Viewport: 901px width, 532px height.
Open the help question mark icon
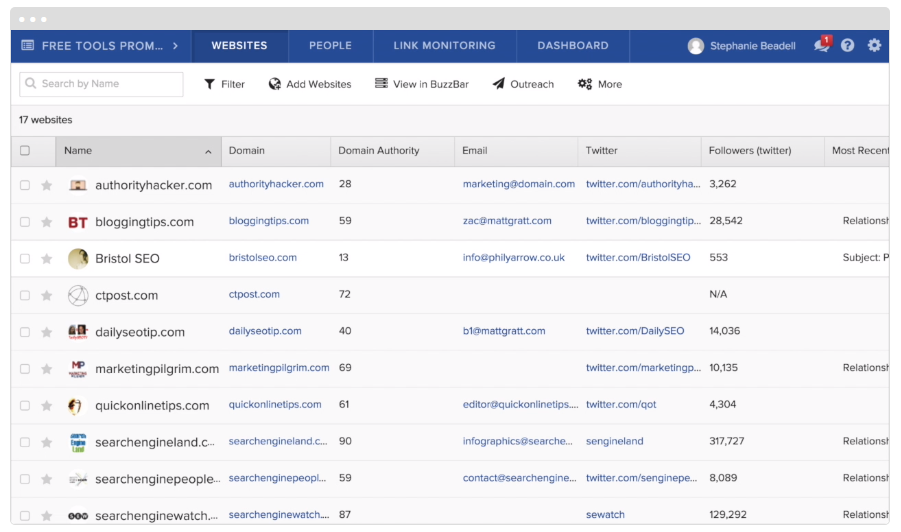pyautogui.click(x=848, y=45)
